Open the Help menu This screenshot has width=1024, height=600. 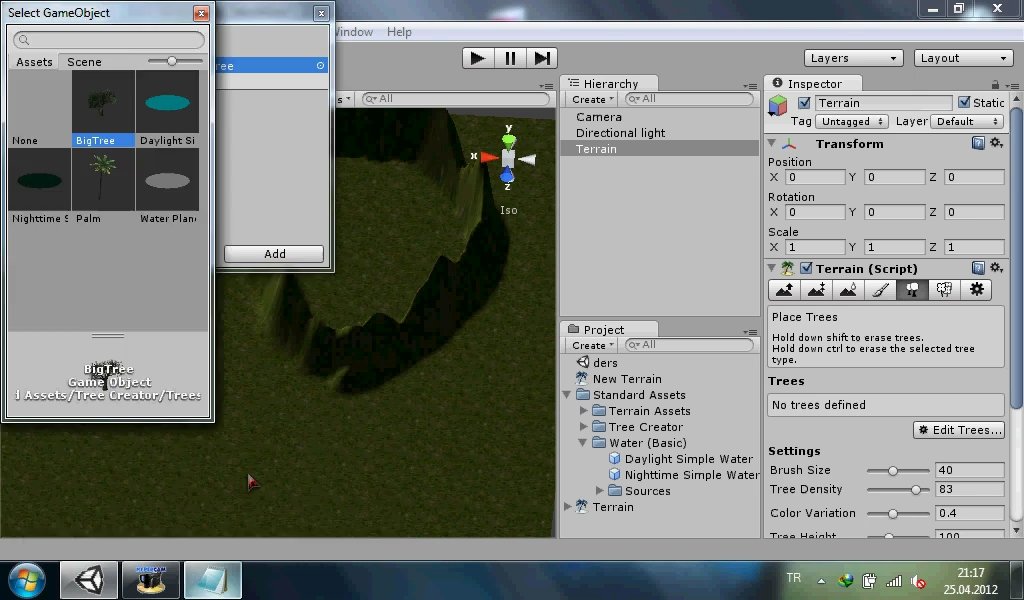click(x=399, y=32)
